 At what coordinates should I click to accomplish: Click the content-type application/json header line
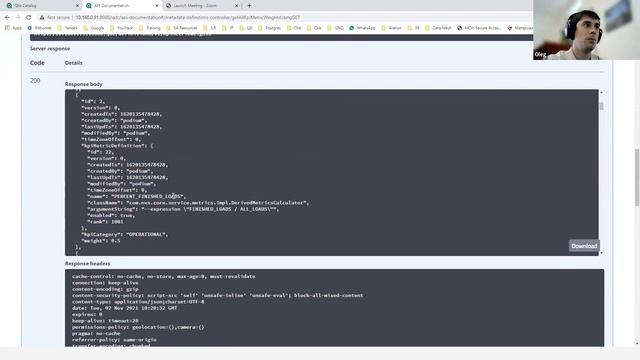[138, 302]
